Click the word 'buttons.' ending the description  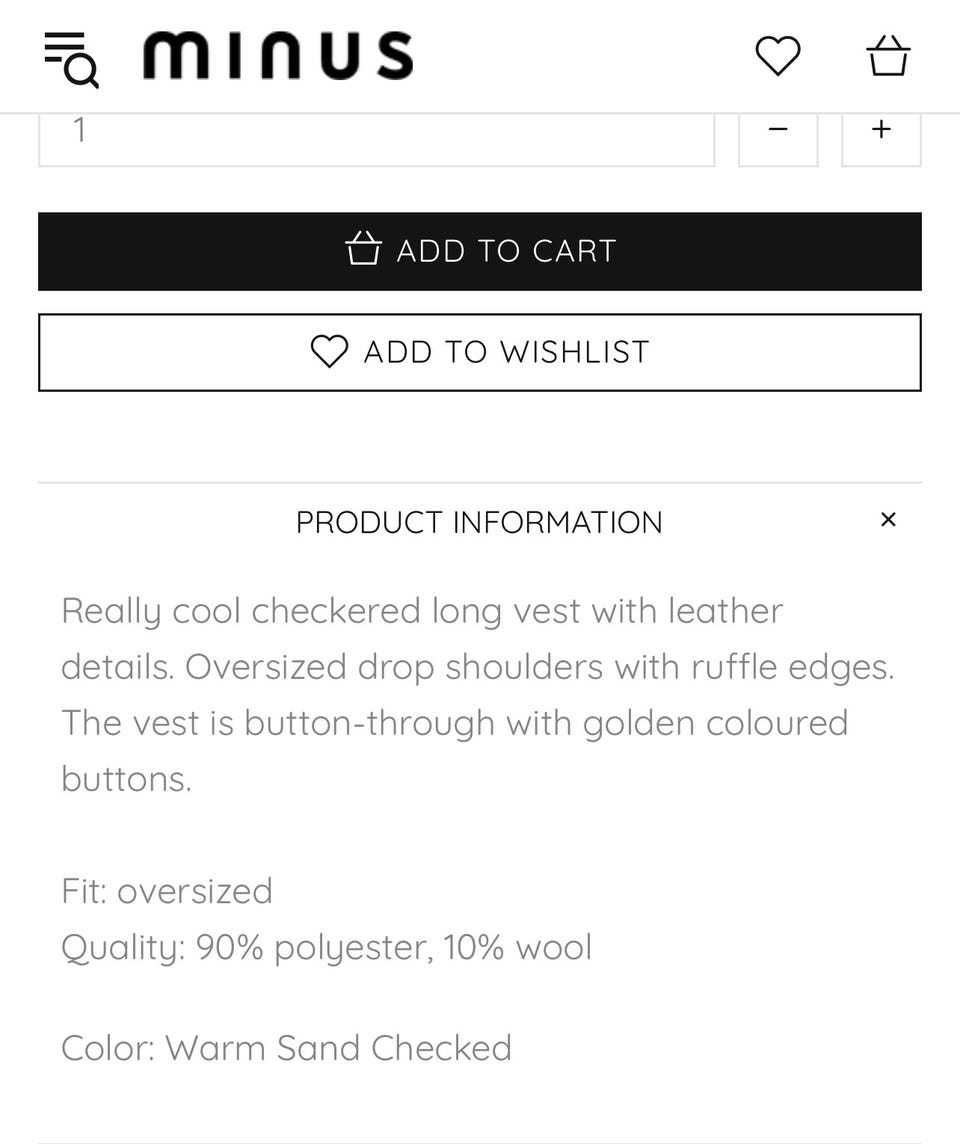pos(126,779)
